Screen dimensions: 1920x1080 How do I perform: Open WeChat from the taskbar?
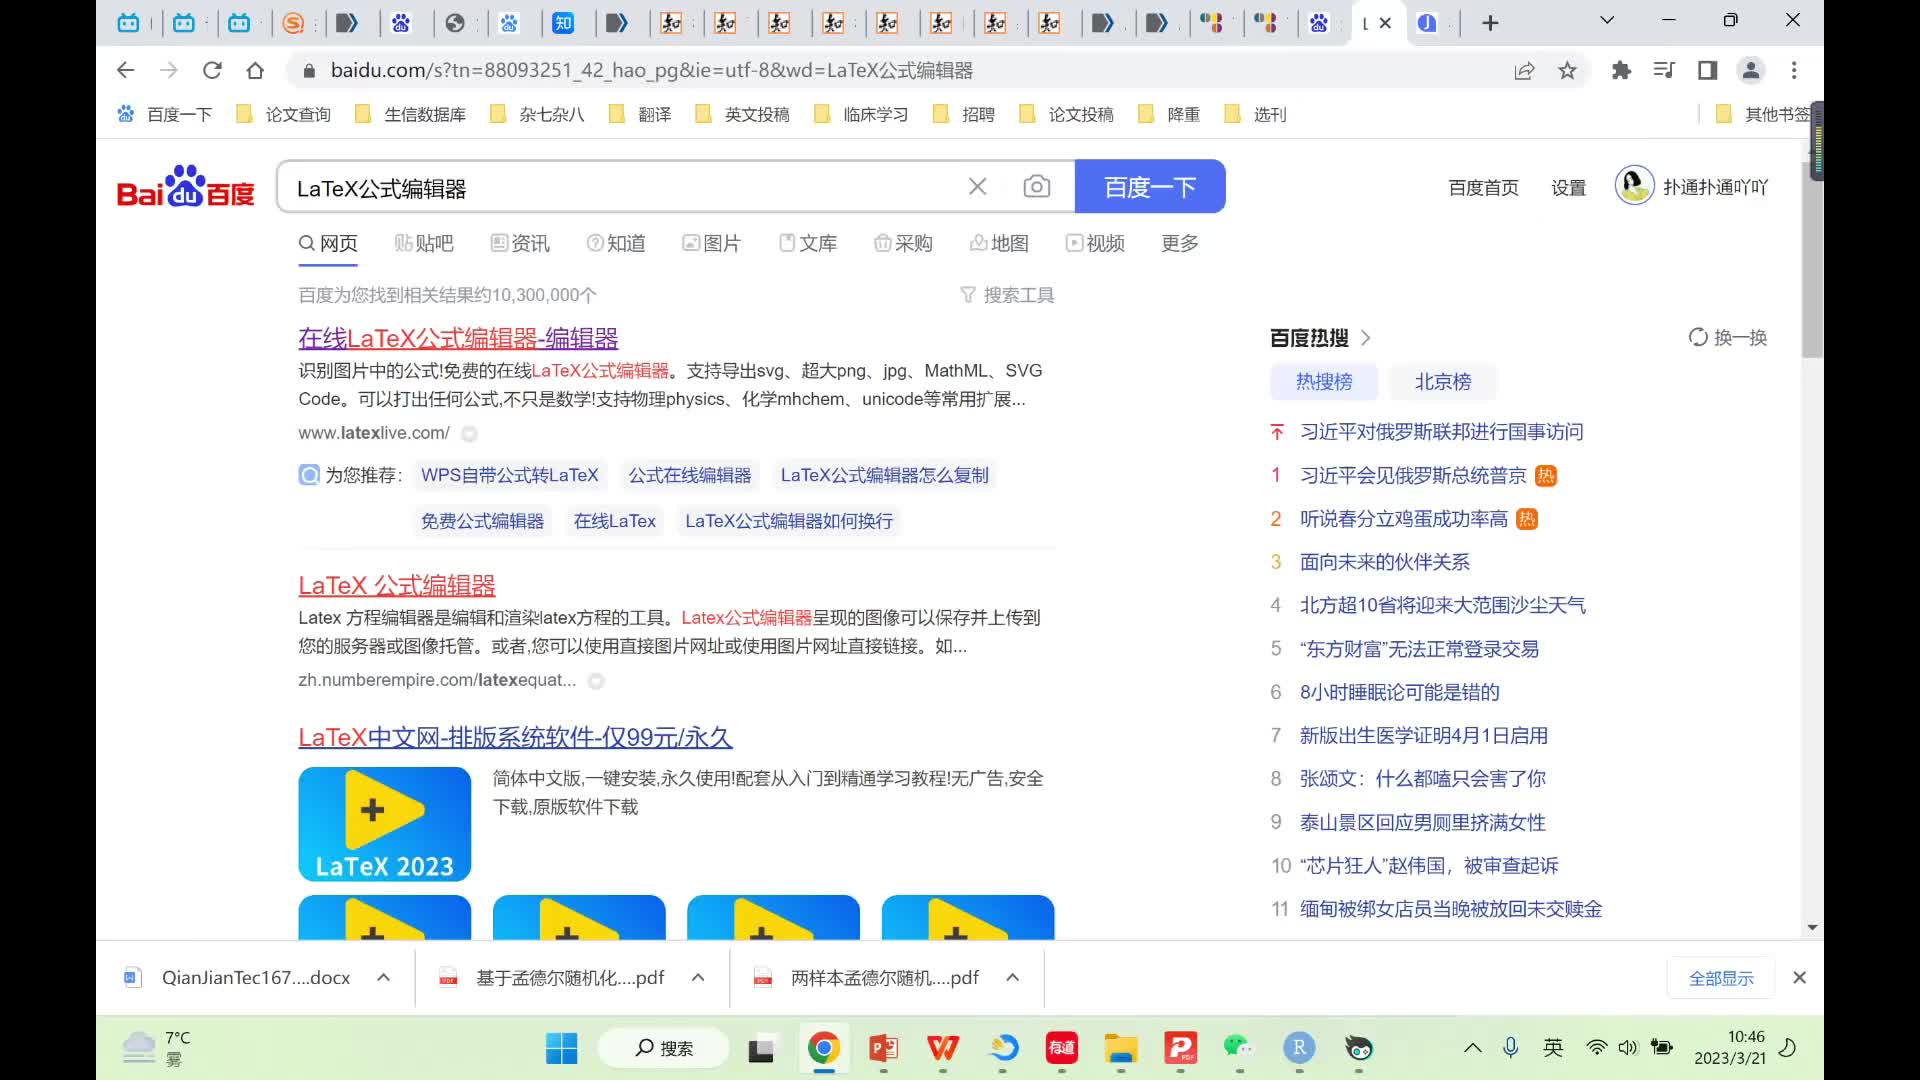click(1238, 1048)
